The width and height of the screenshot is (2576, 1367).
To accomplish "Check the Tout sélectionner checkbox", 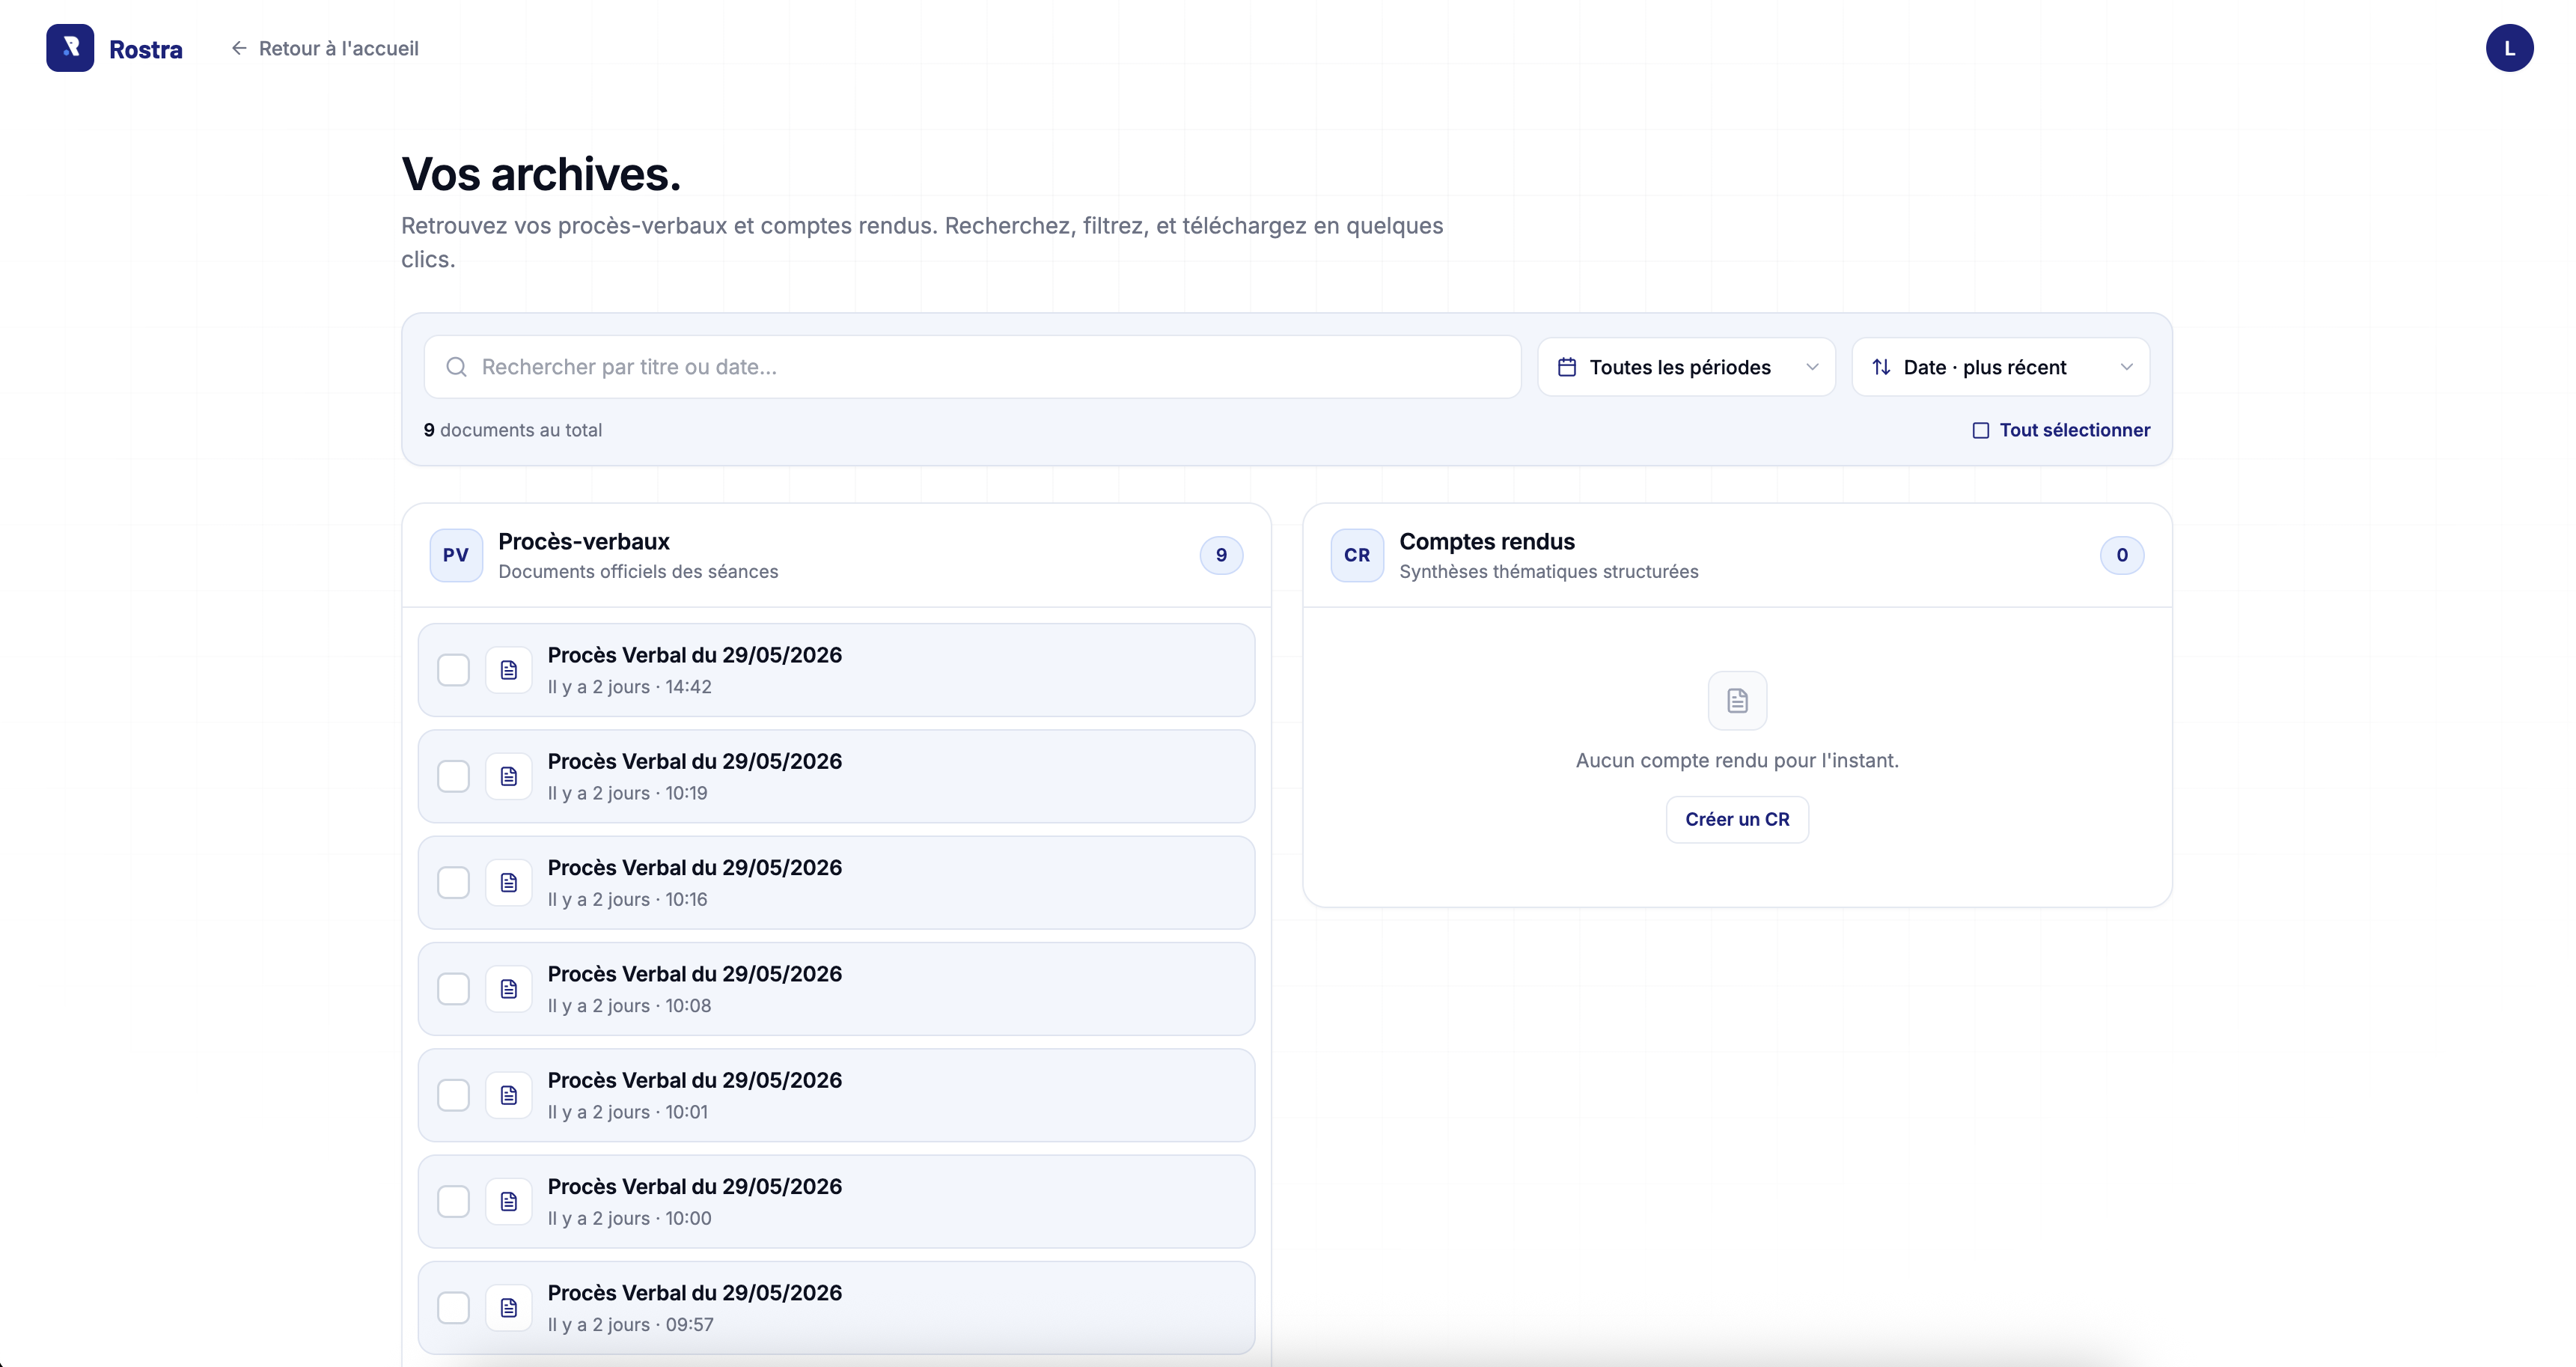I will coord(1980,430).
